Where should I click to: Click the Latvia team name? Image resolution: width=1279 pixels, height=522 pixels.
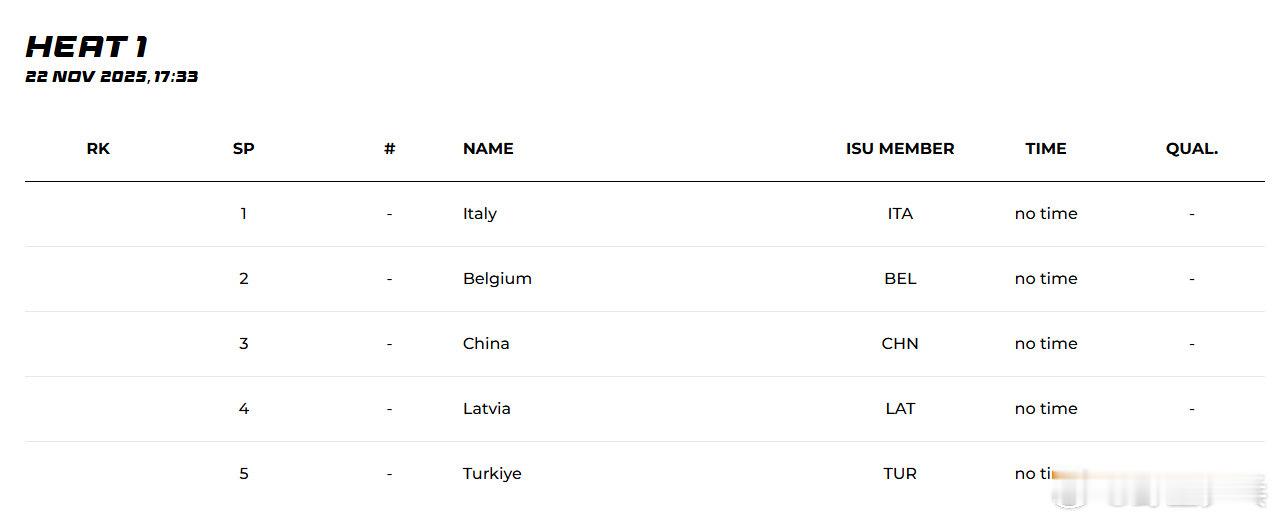pyautogui.click(x=487, y=409)
